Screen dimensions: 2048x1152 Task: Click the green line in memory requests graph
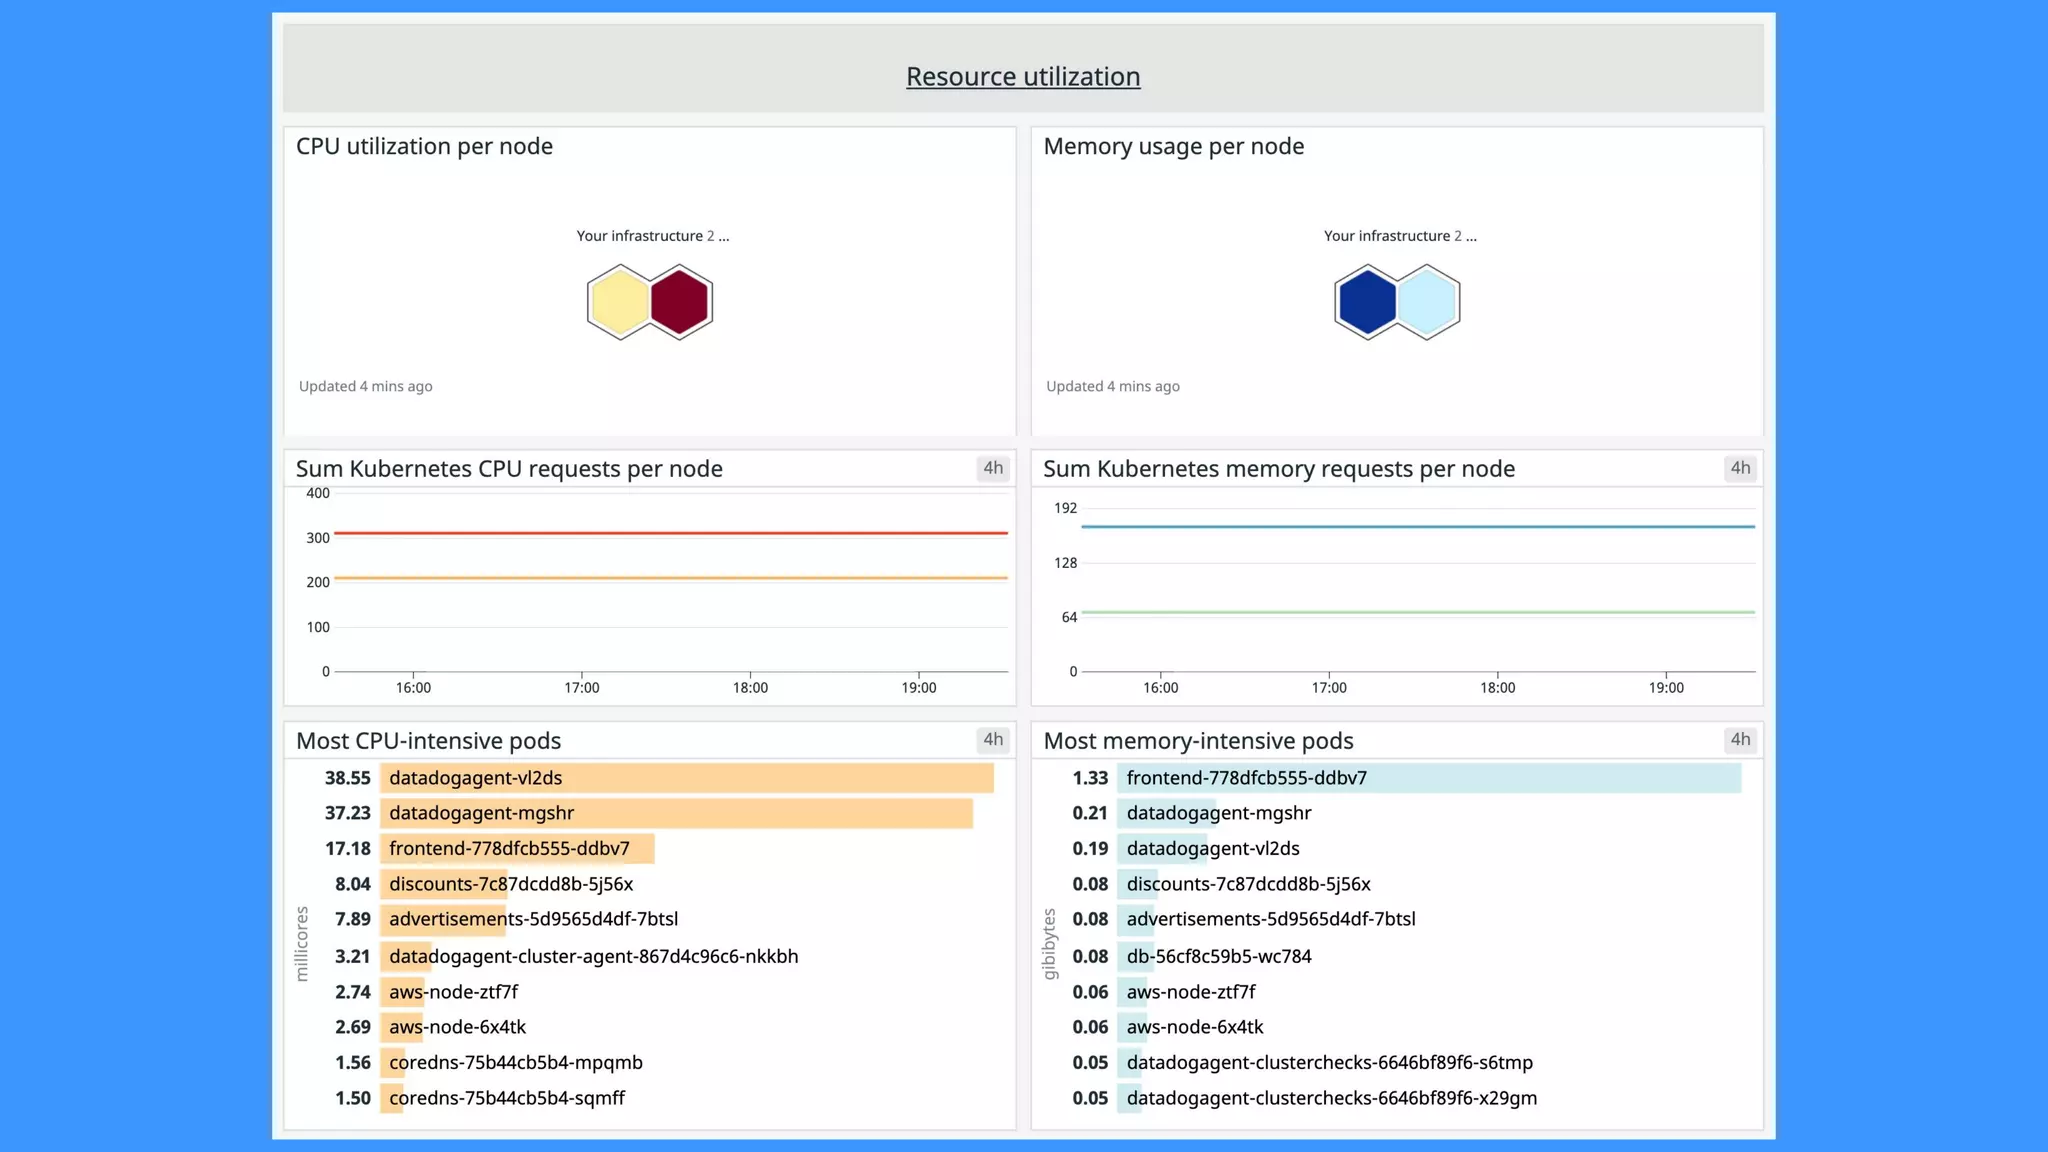[1417, 612]
